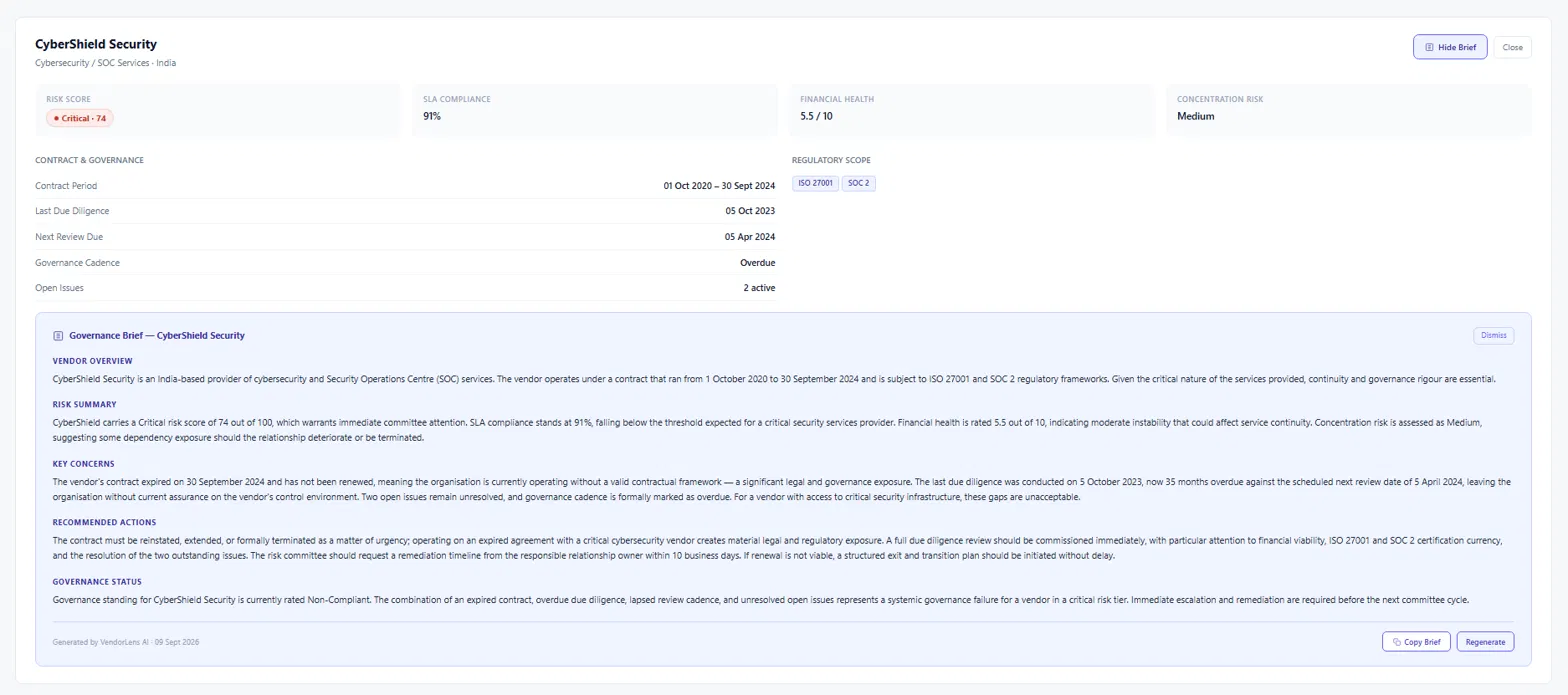Click the contract period dates 01 Oct 2020 – 30 Sept 2024
Image resolution: width=1568 pixels, height=695 pixels.
tap(719, 185)
